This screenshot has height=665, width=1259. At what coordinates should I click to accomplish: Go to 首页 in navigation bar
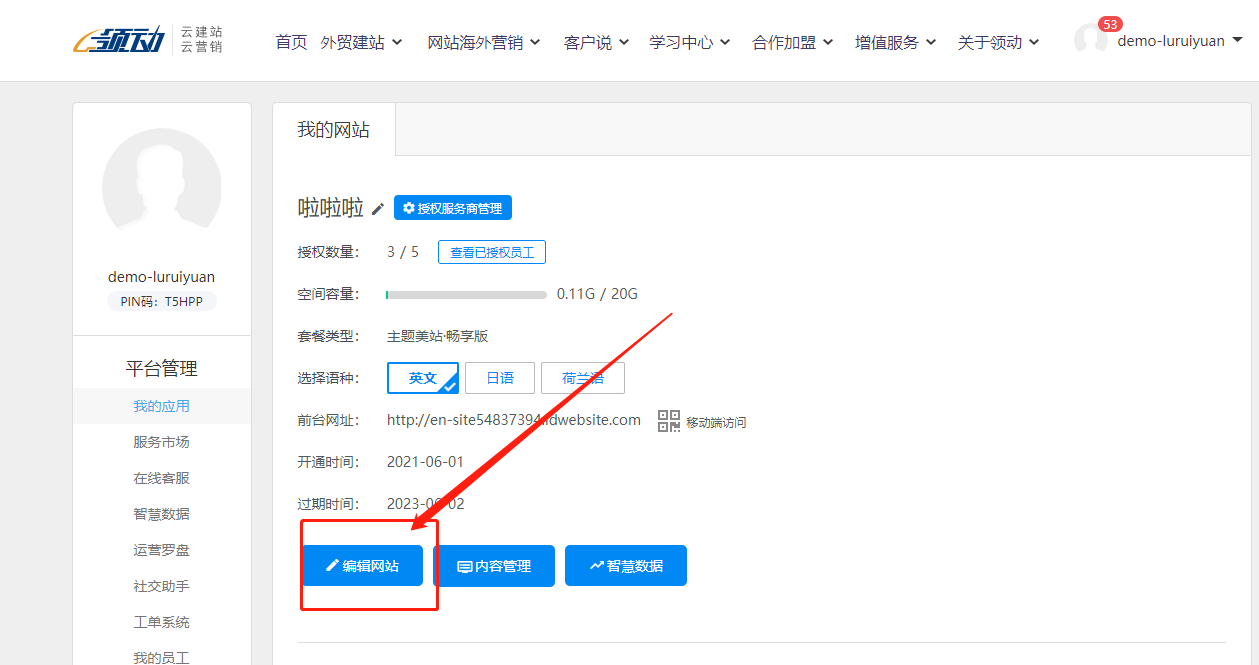click(291, 42)
